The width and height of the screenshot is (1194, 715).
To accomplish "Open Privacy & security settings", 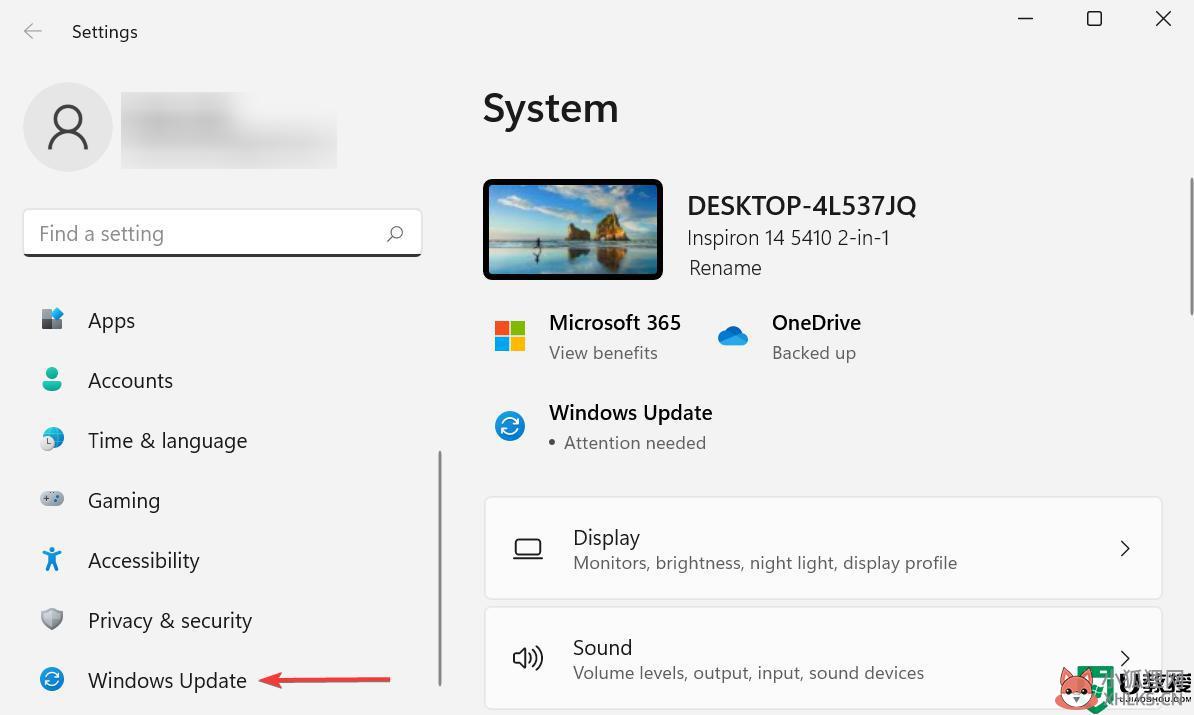I will (170, 621).
